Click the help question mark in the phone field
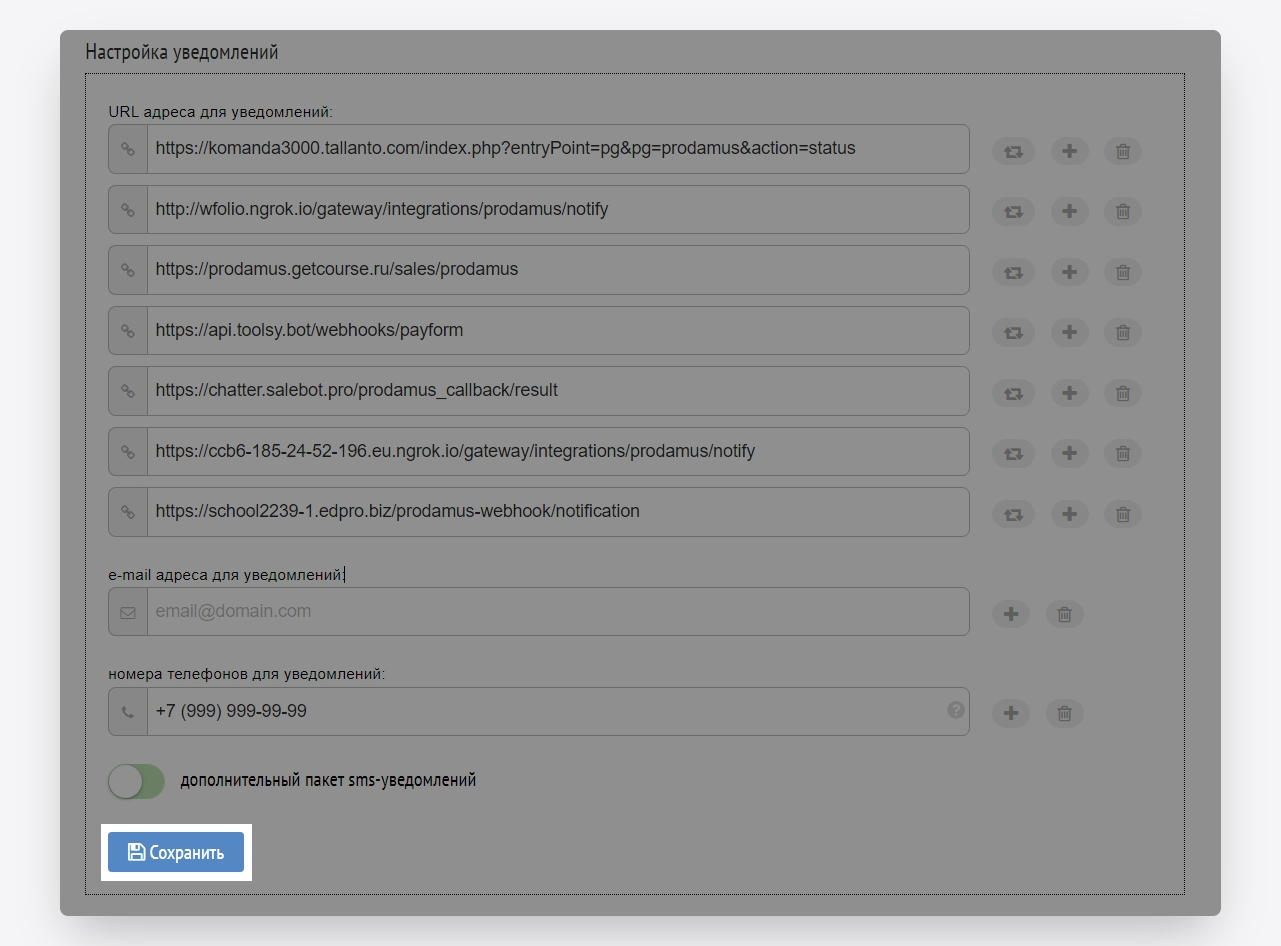 pos(956,710)
